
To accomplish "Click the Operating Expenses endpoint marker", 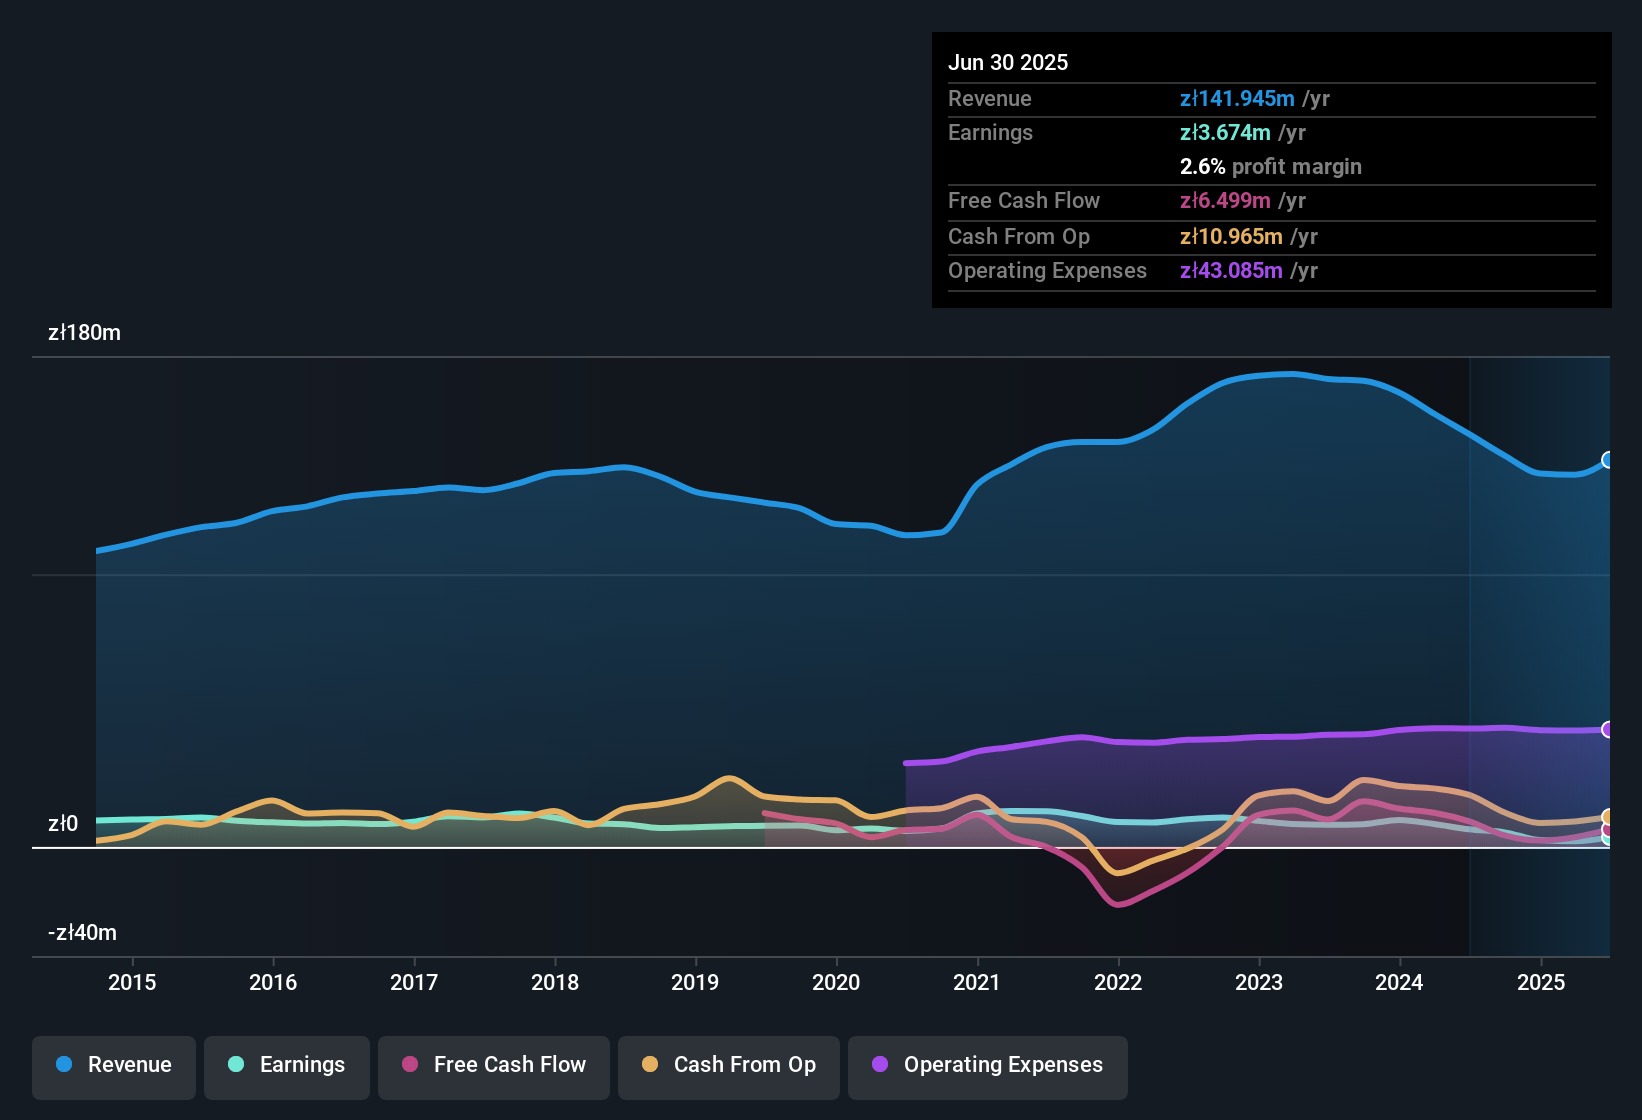I will 1607,730.
